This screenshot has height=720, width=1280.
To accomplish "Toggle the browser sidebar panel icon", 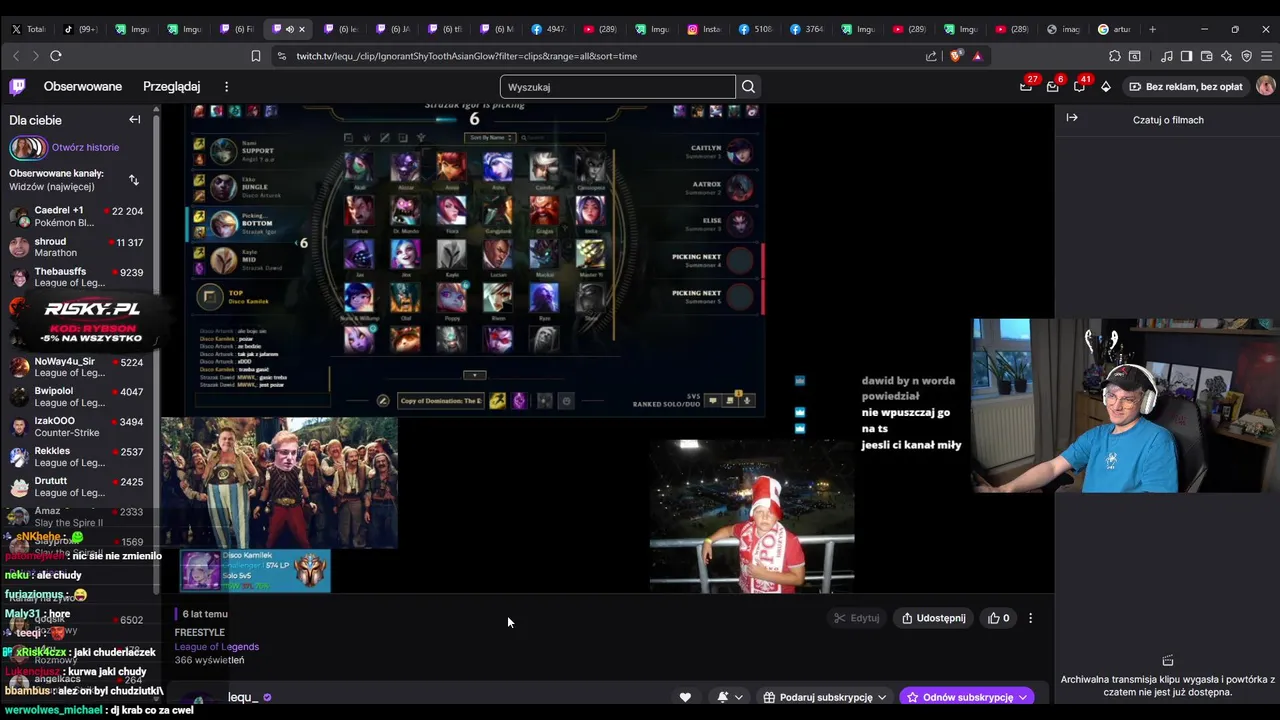I will pos(1187,56).
